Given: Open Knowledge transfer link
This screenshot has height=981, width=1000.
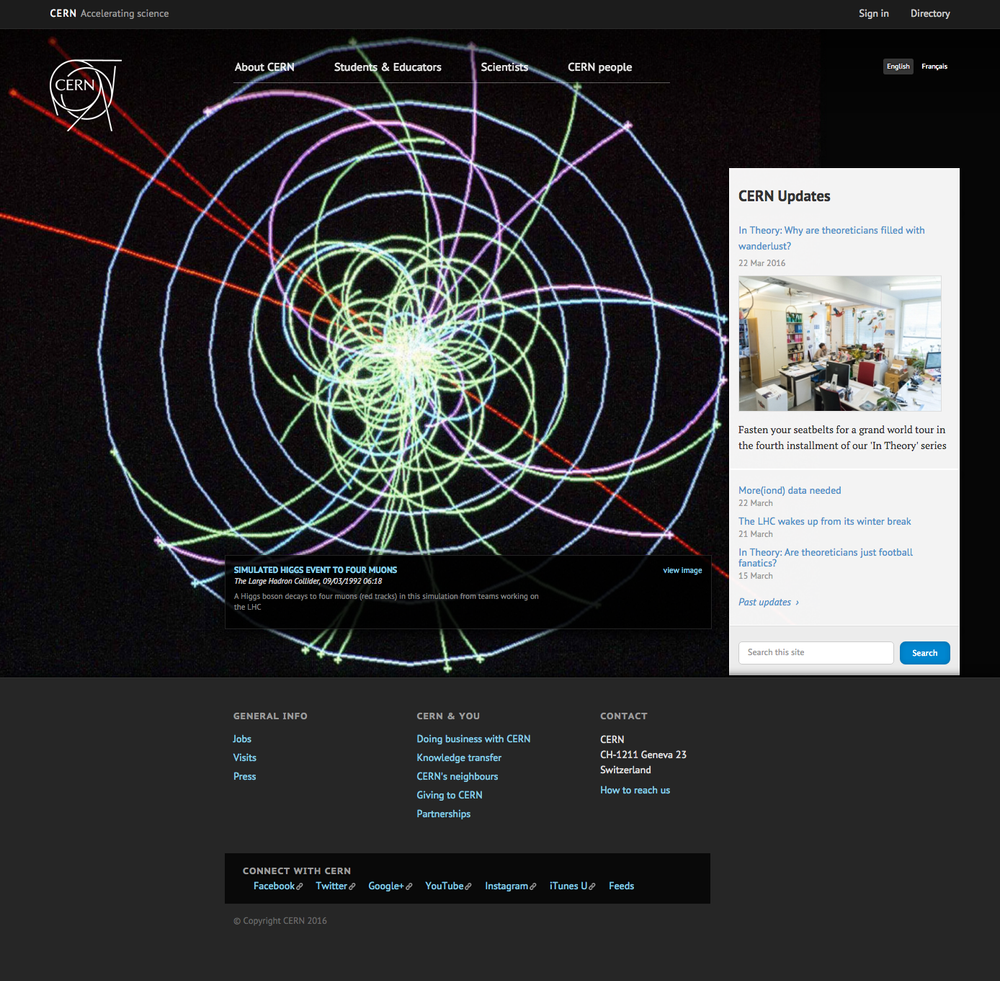Looking at the screenshot, I should (x=459, y=757).
